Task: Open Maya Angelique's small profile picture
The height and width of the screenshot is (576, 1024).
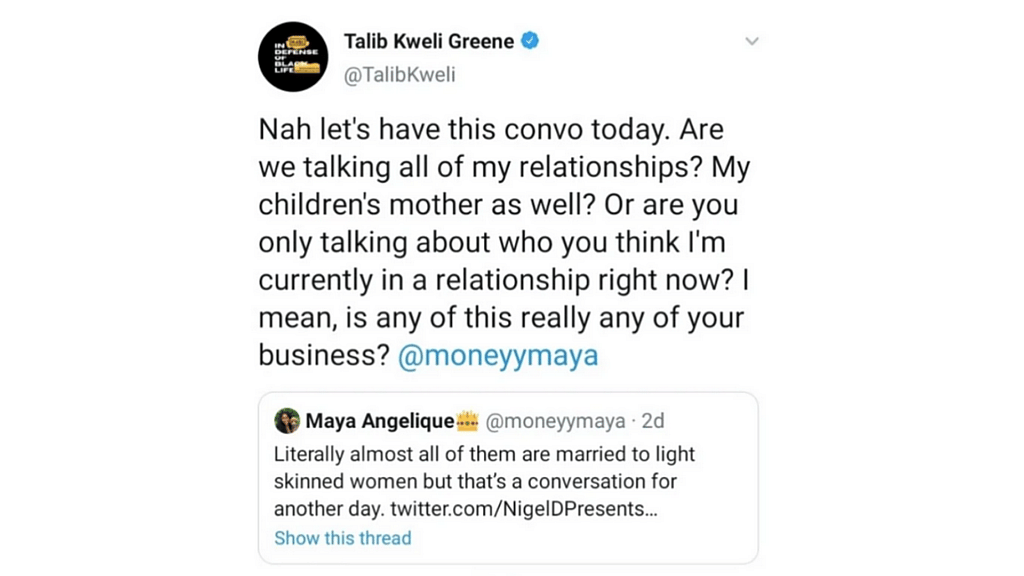Action: [x=287, y=420]
